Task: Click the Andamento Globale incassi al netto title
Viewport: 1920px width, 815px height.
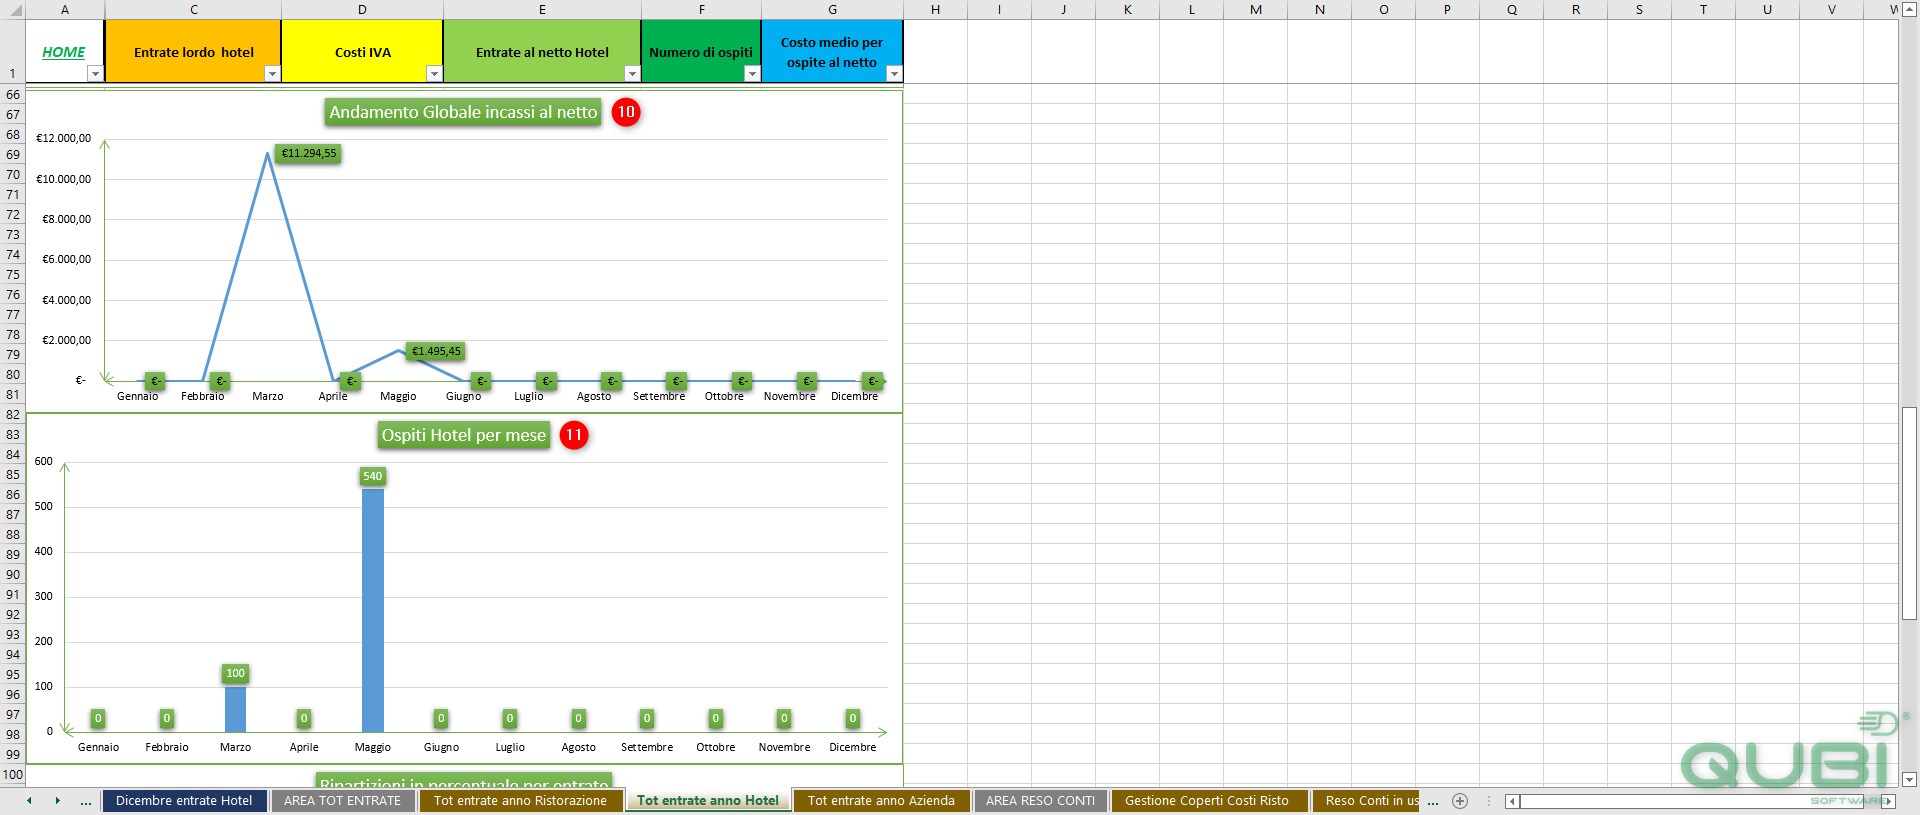Action: [463, 112]
